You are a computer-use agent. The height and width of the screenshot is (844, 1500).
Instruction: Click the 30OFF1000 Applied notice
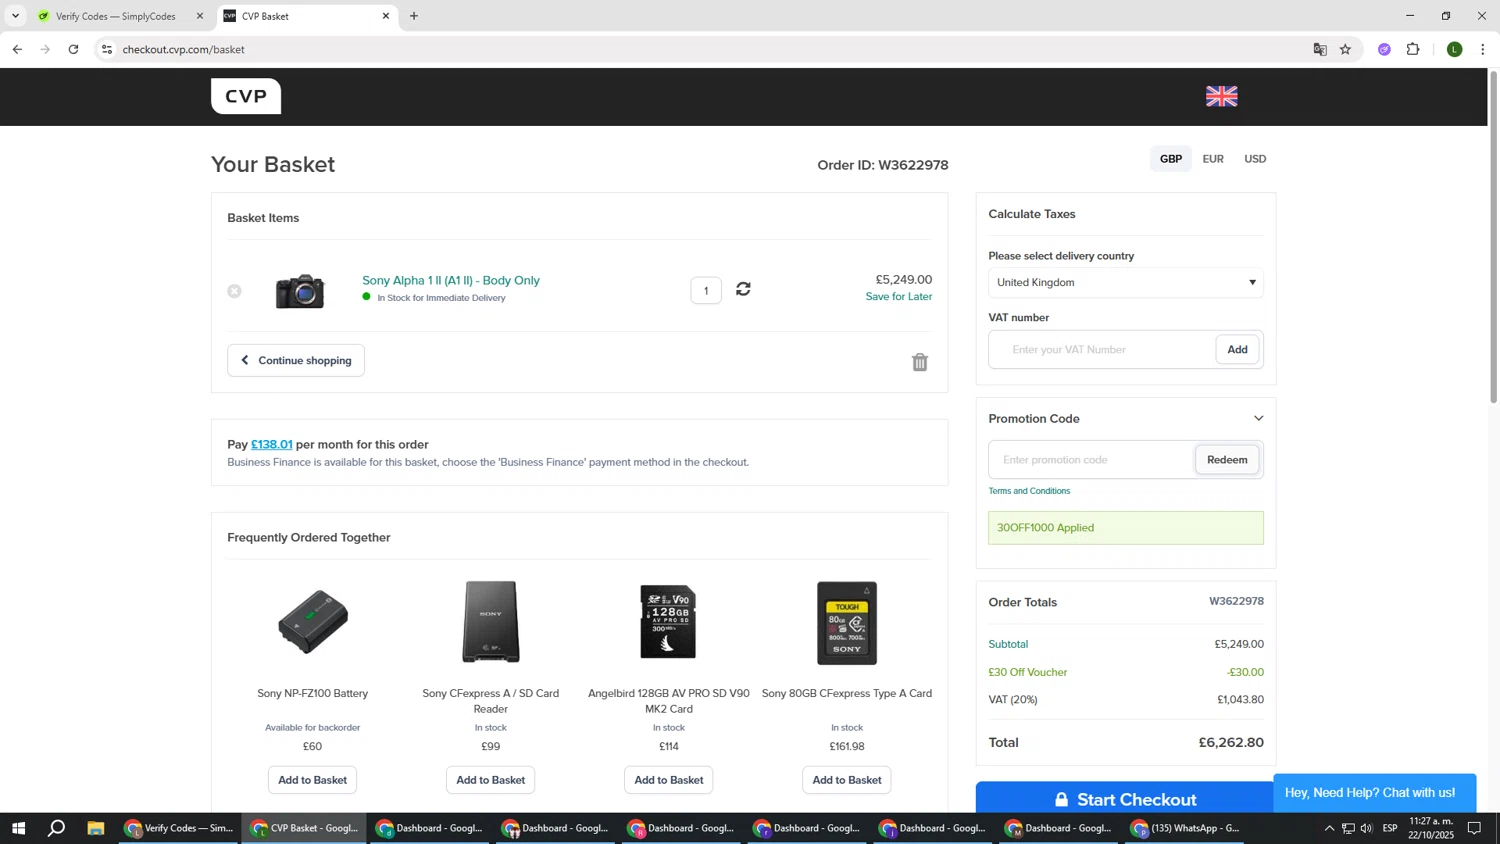click(1126, 528)
